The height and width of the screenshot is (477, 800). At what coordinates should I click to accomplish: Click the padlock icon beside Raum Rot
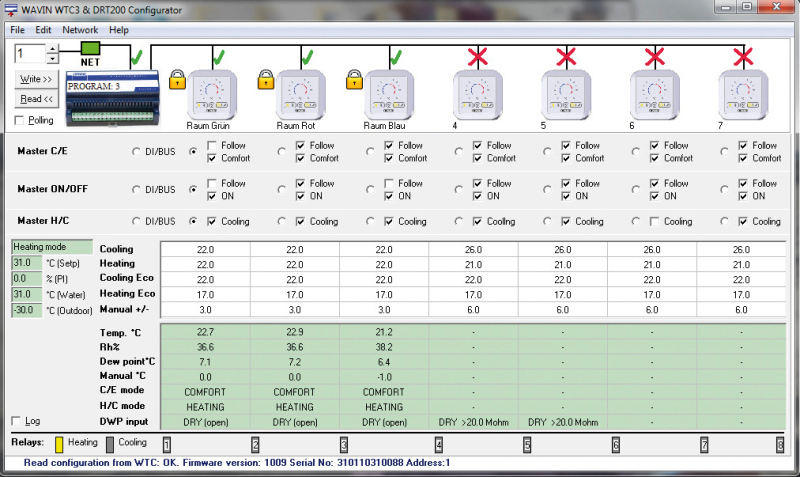pyautogui.click(x=266, y=80)
